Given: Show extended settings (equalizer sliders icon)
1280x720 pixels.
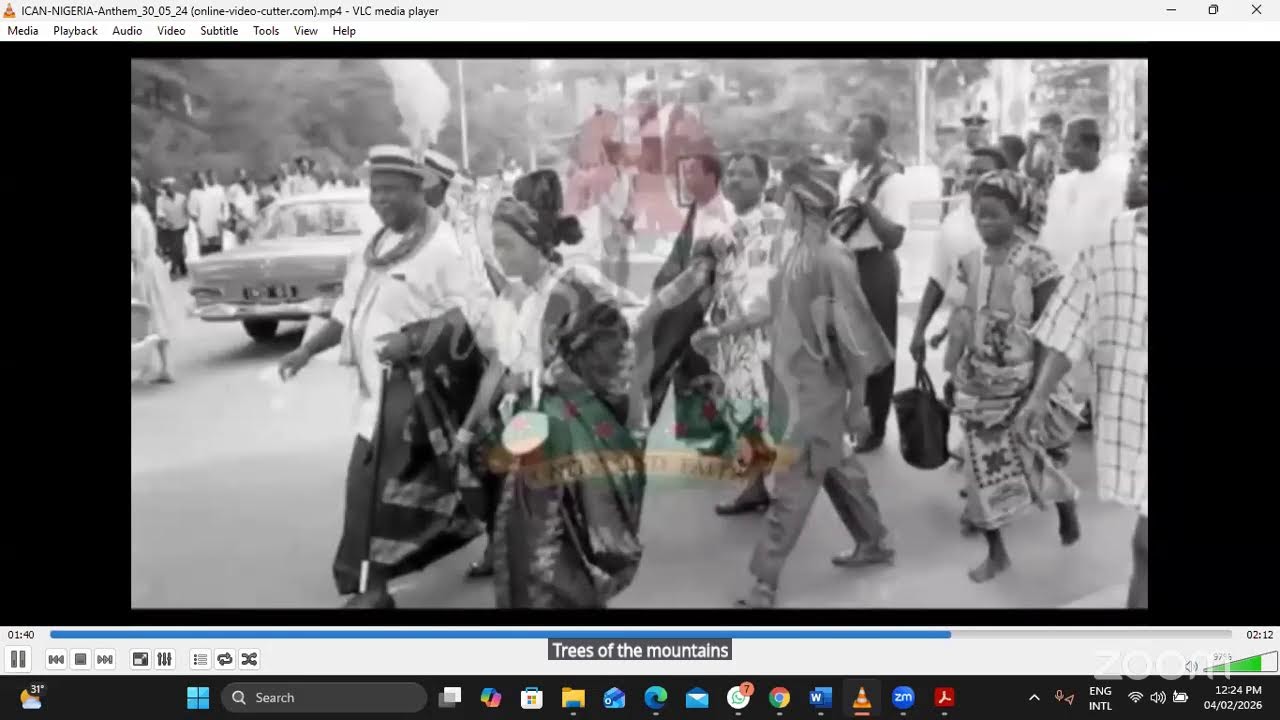Looking at the screenshot, I should (x=165, y=659).
